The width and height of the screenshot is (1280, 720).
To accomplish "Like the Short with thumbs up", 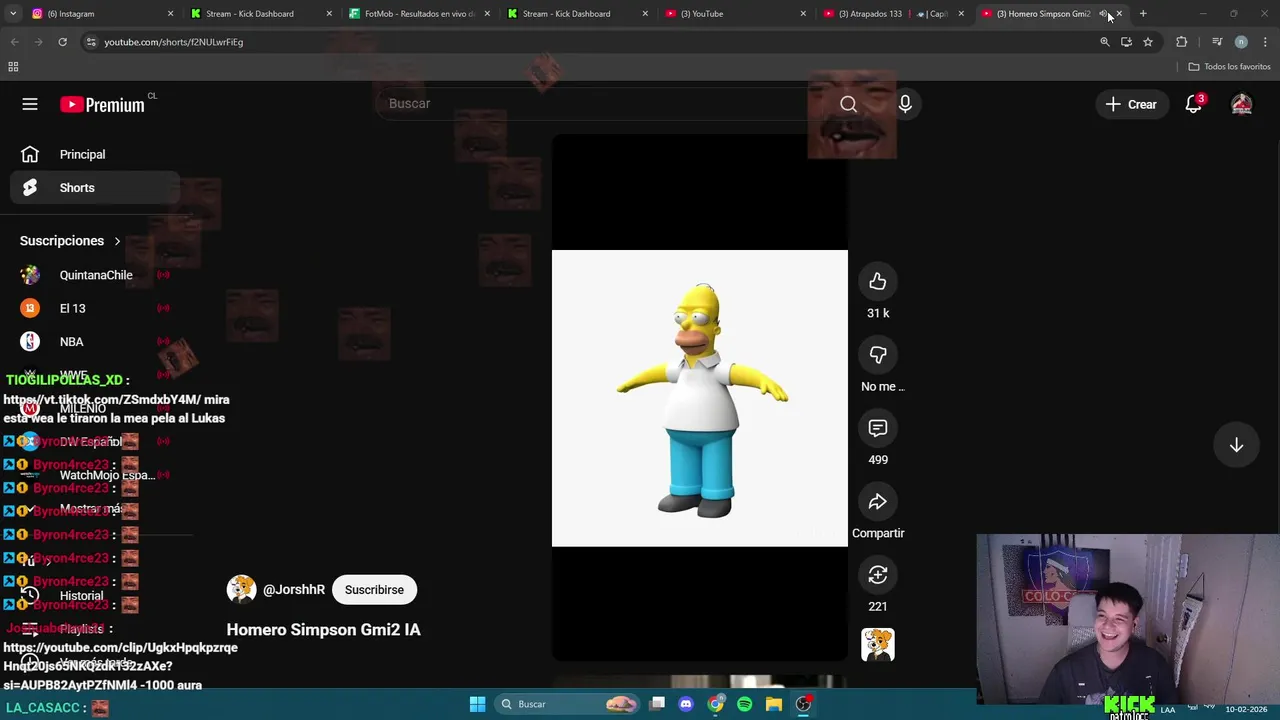I will pos(877,282).
